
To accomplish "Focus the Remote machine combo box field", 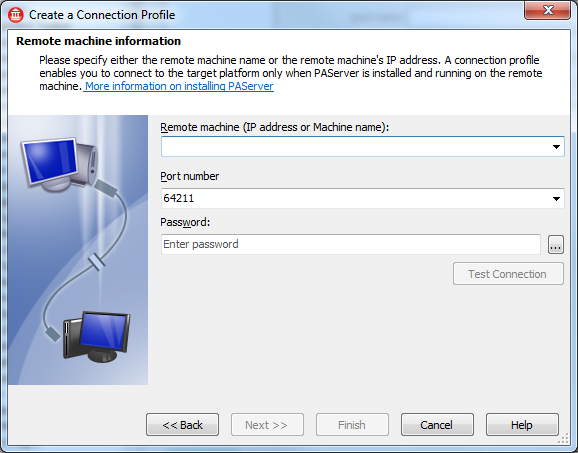I will (x=362, y=147).
